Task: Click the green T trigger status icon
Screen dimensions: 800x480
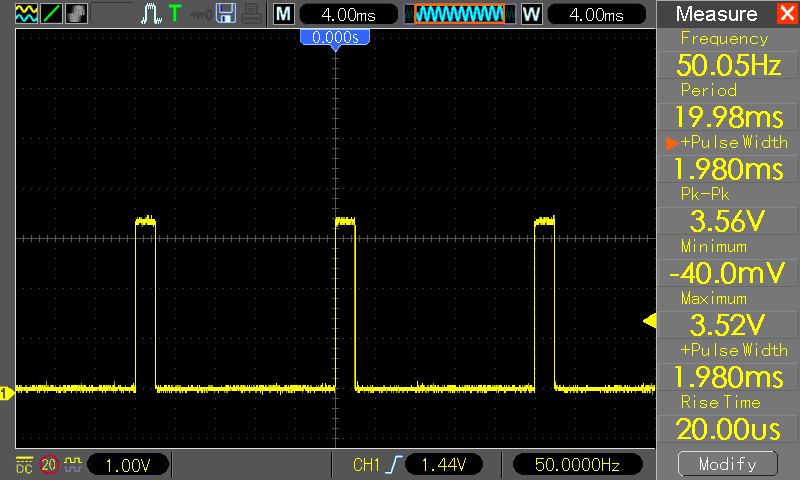Action: tap(175, 14)
